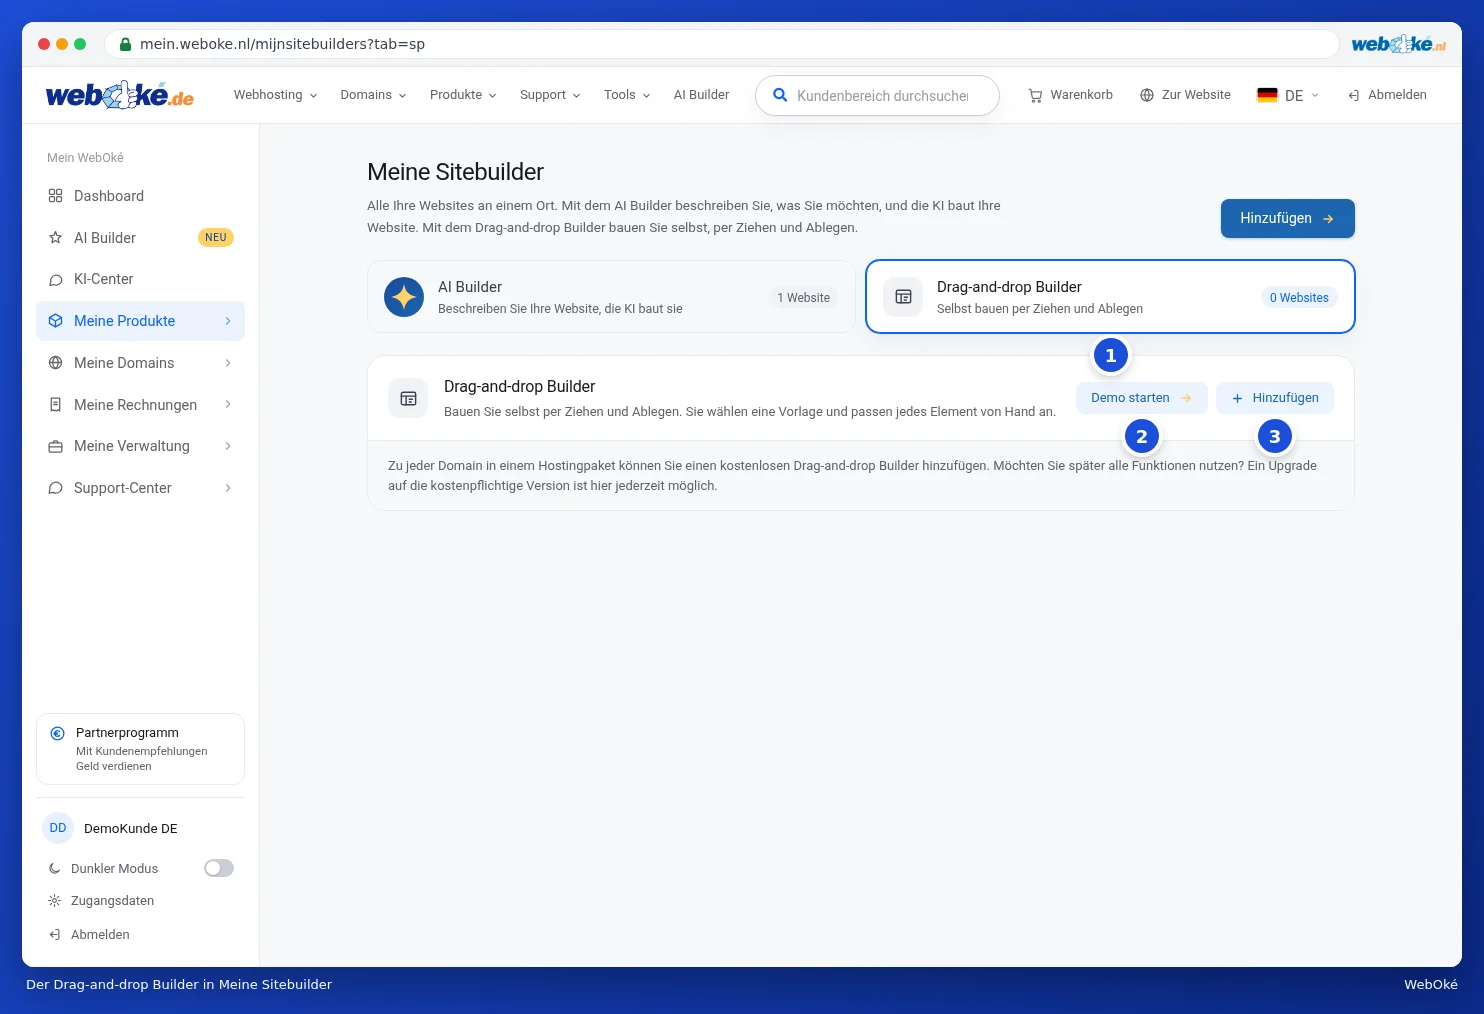Click the Meine Rechnungen document icon
This screenshot has width=1484, height=1014.
click(55, 405)
